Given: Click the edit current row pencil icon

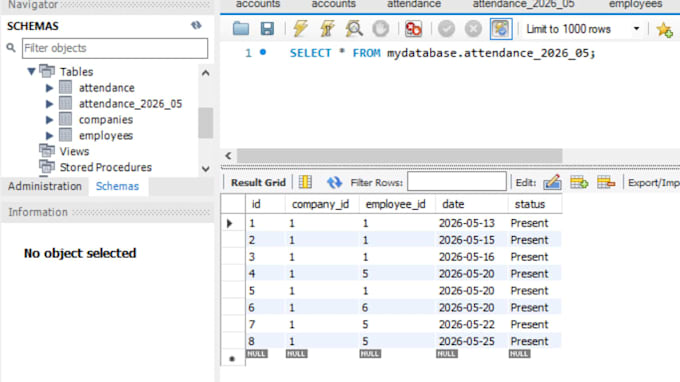Looking at the screenshot, I should point(552,182).
